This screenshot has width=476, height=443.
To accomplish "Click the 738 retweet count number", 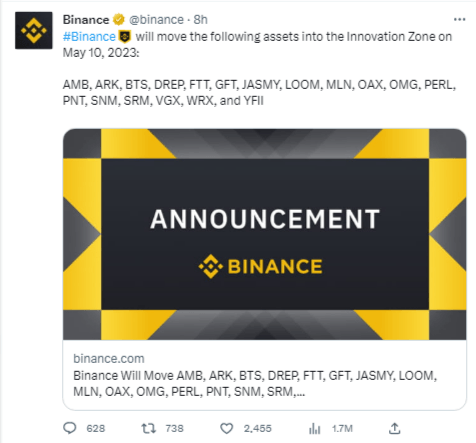I will coord(175,428).
